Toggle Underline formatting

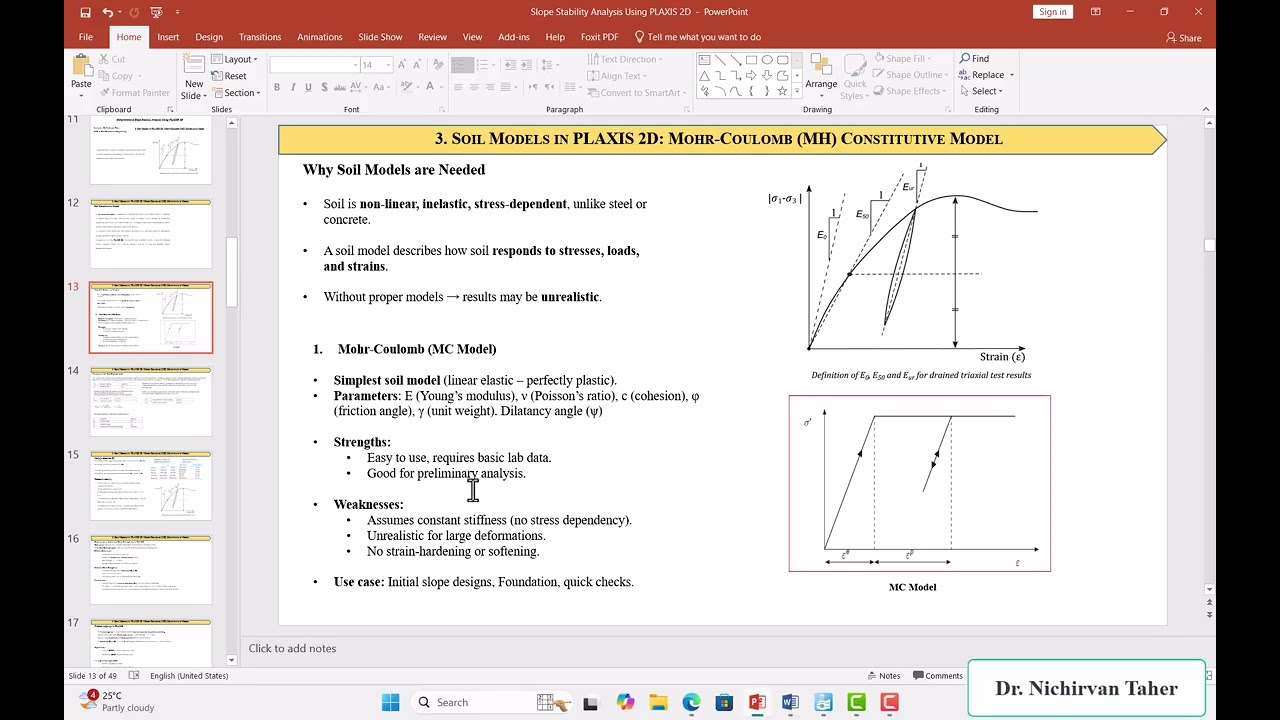(308, 87)
